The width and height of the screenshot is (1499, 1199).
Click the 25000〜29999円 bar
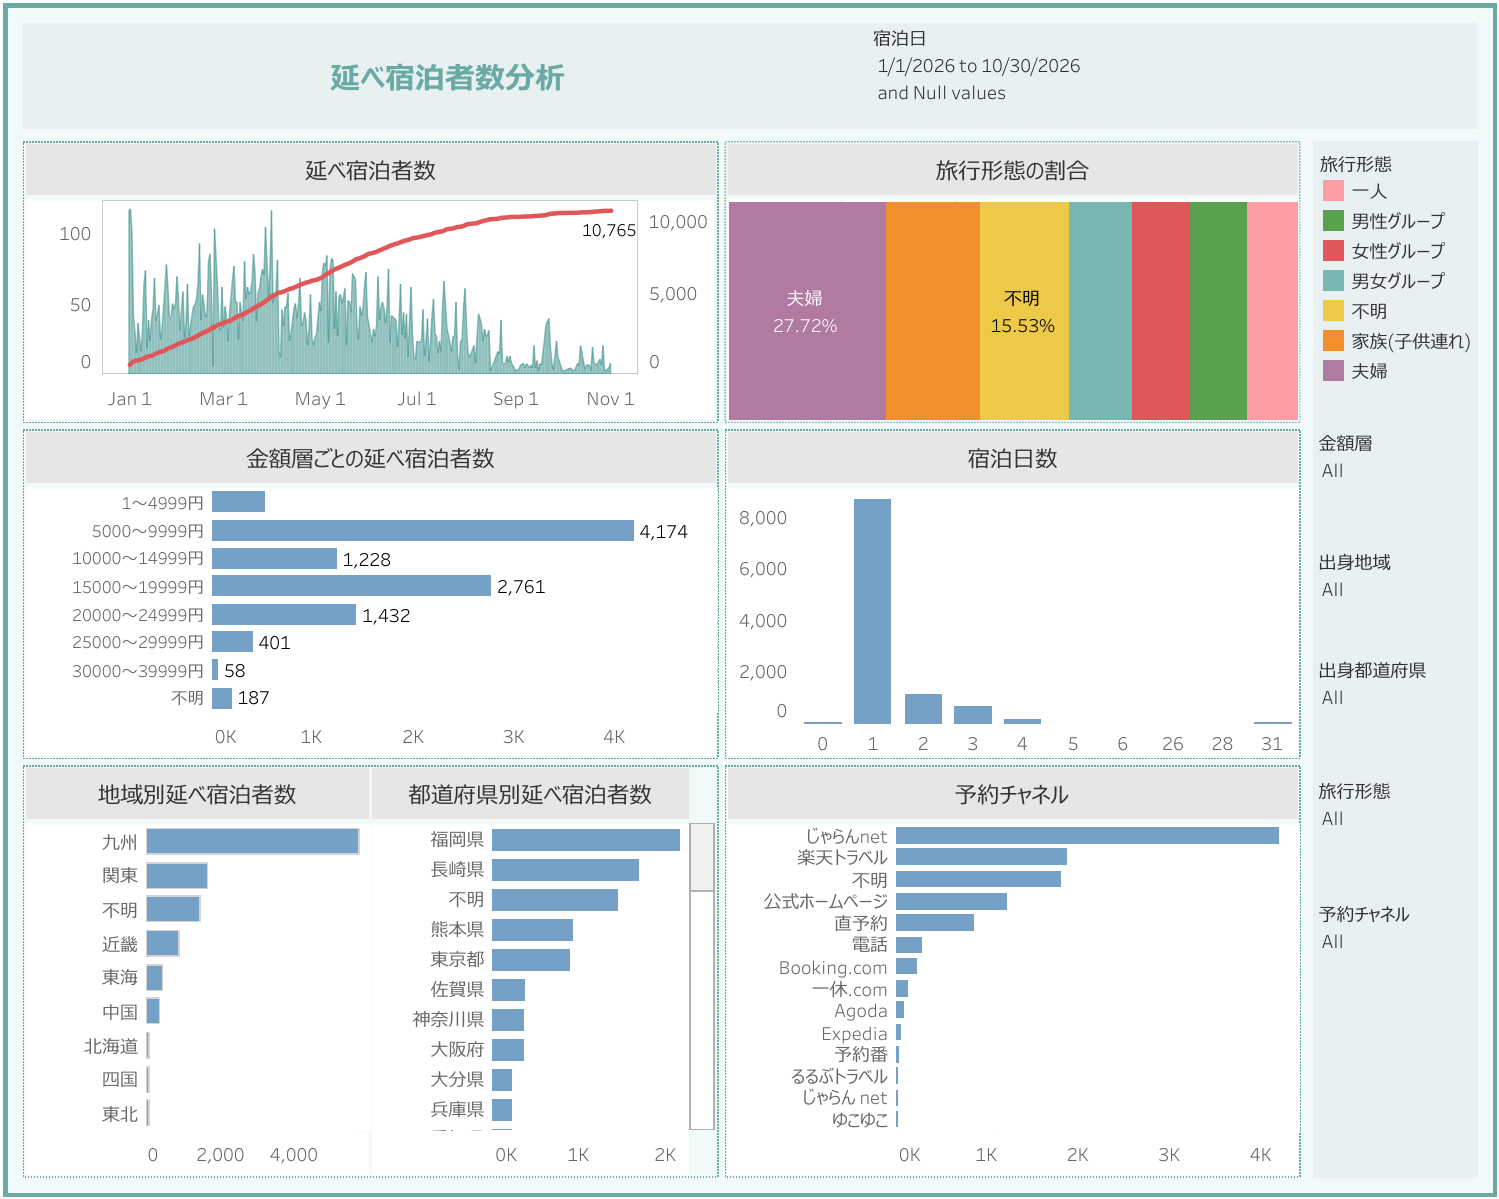pos(232,641)
